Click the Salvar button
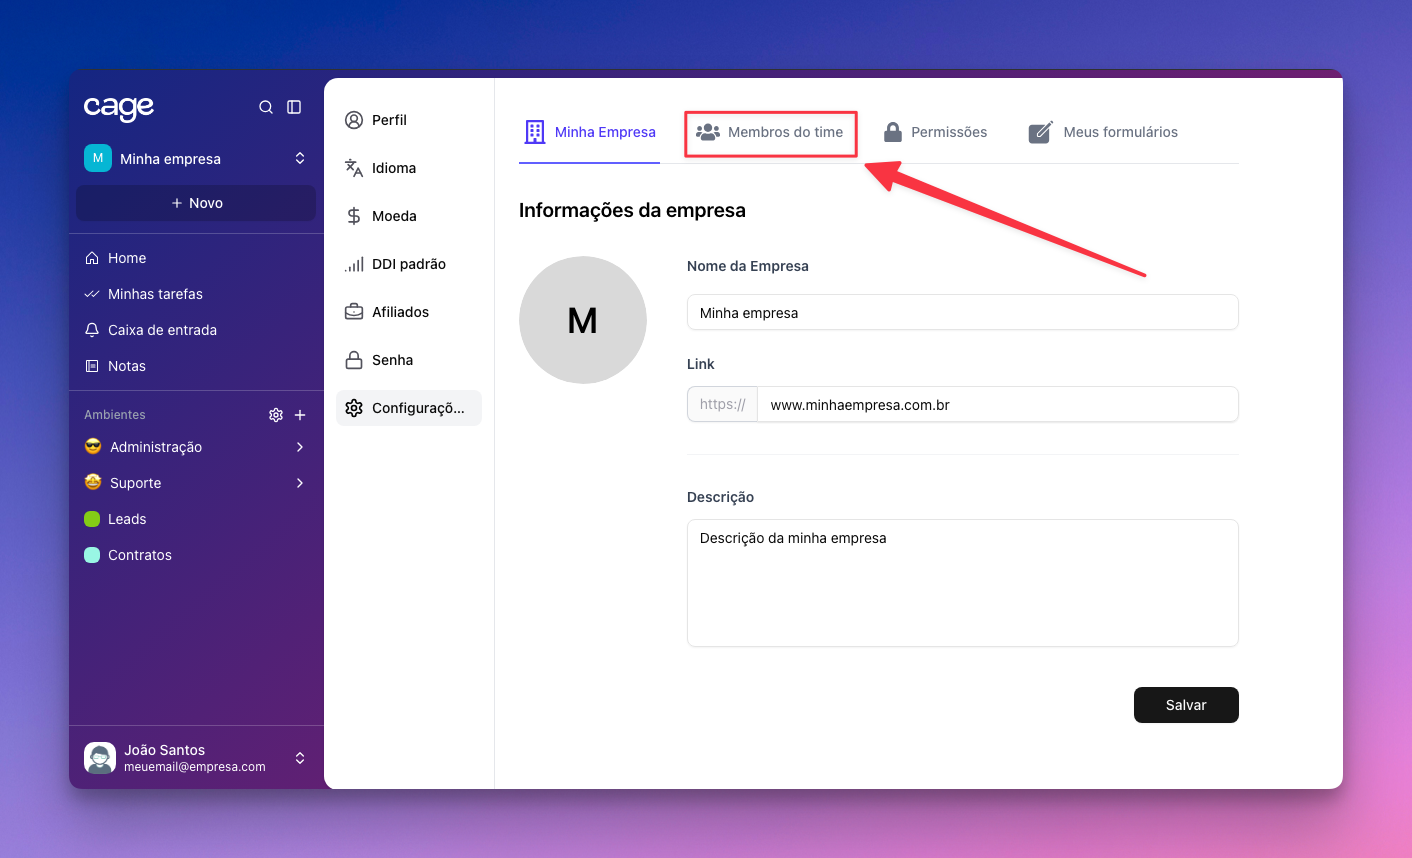The width and height of the screenshot is (1412, 858). (1185, 705)
